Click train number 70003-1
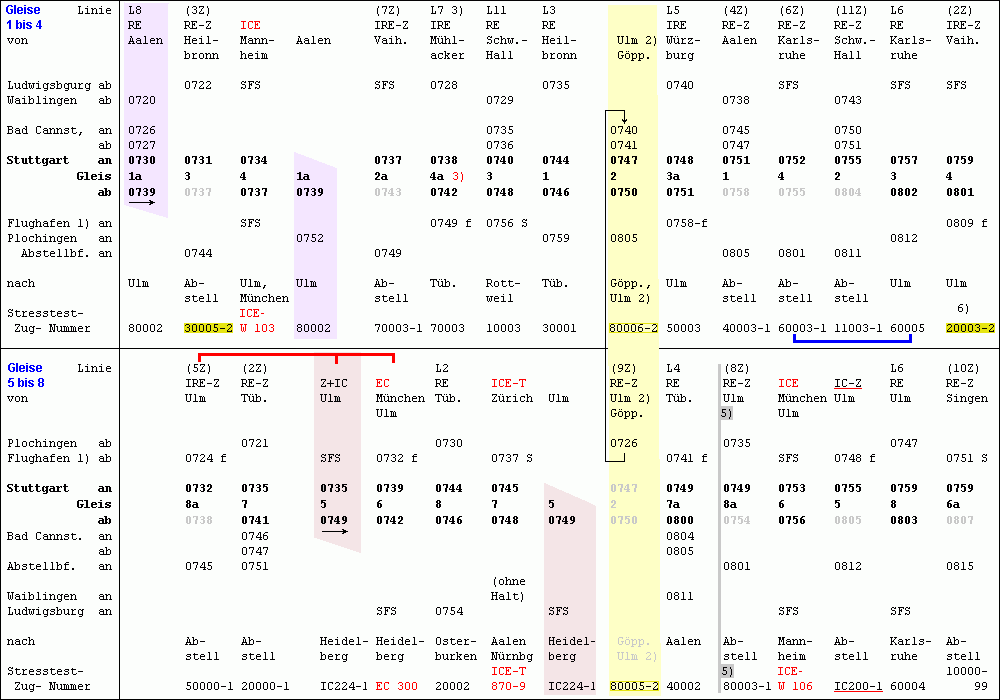1000x700 pixels. (398, 328)
